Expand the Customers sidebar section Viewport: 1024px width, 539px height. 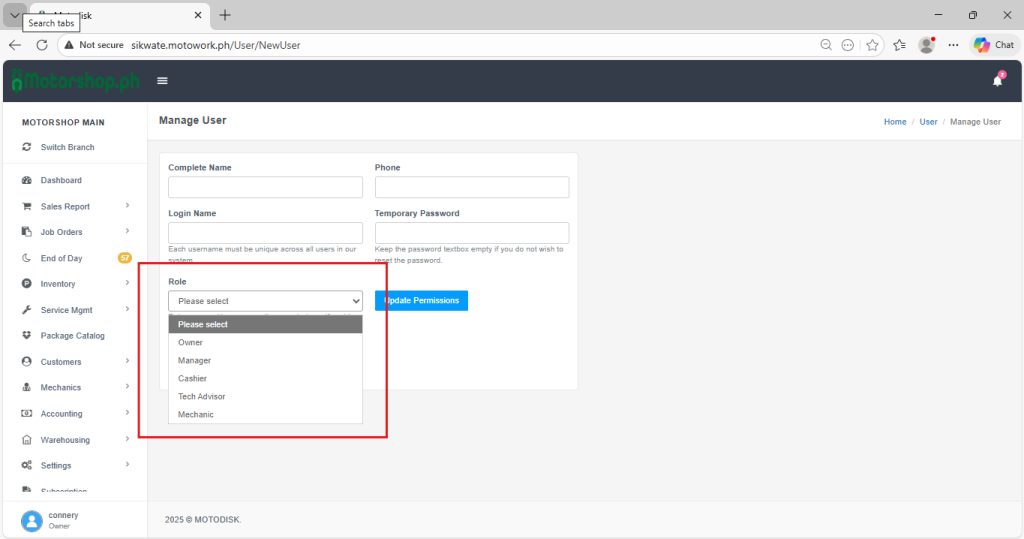(127, 361)
